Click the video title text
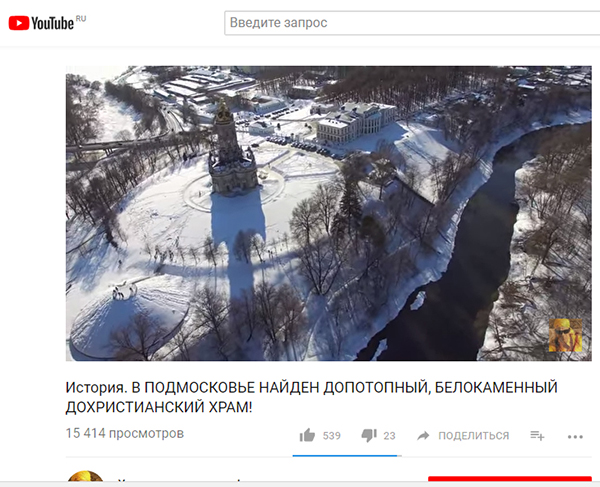 coord(311,397)
